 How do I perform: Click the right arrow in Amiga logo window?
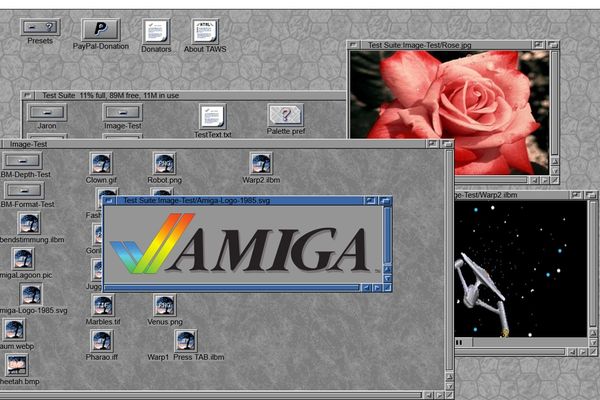377,287
